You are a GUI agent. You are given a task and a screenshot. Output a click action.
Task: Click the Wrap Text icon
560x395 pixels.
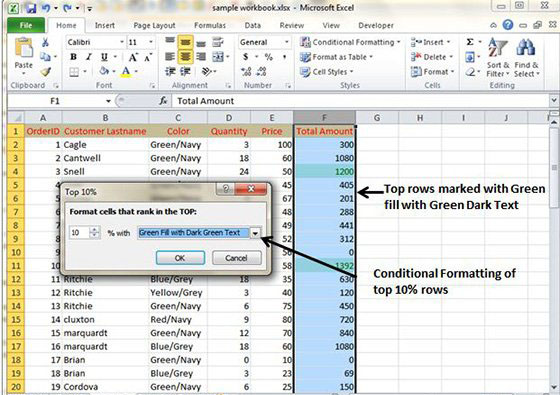point(218,42)
